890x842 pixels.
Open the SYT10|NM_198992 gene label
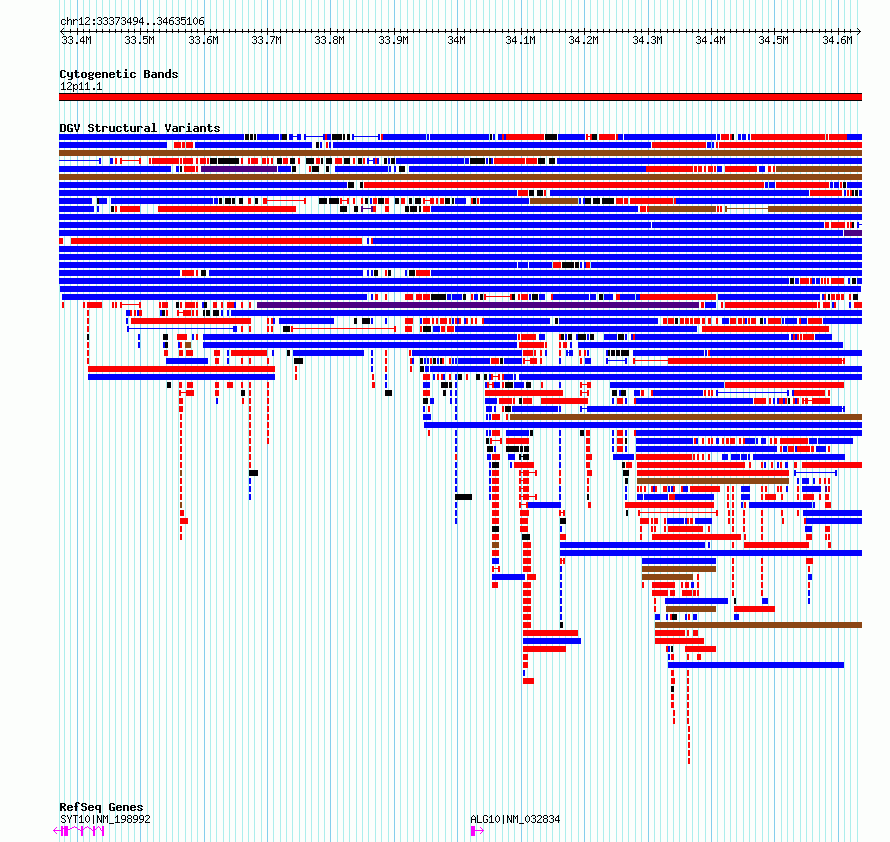pyautogui.click(x=105, y=819)
